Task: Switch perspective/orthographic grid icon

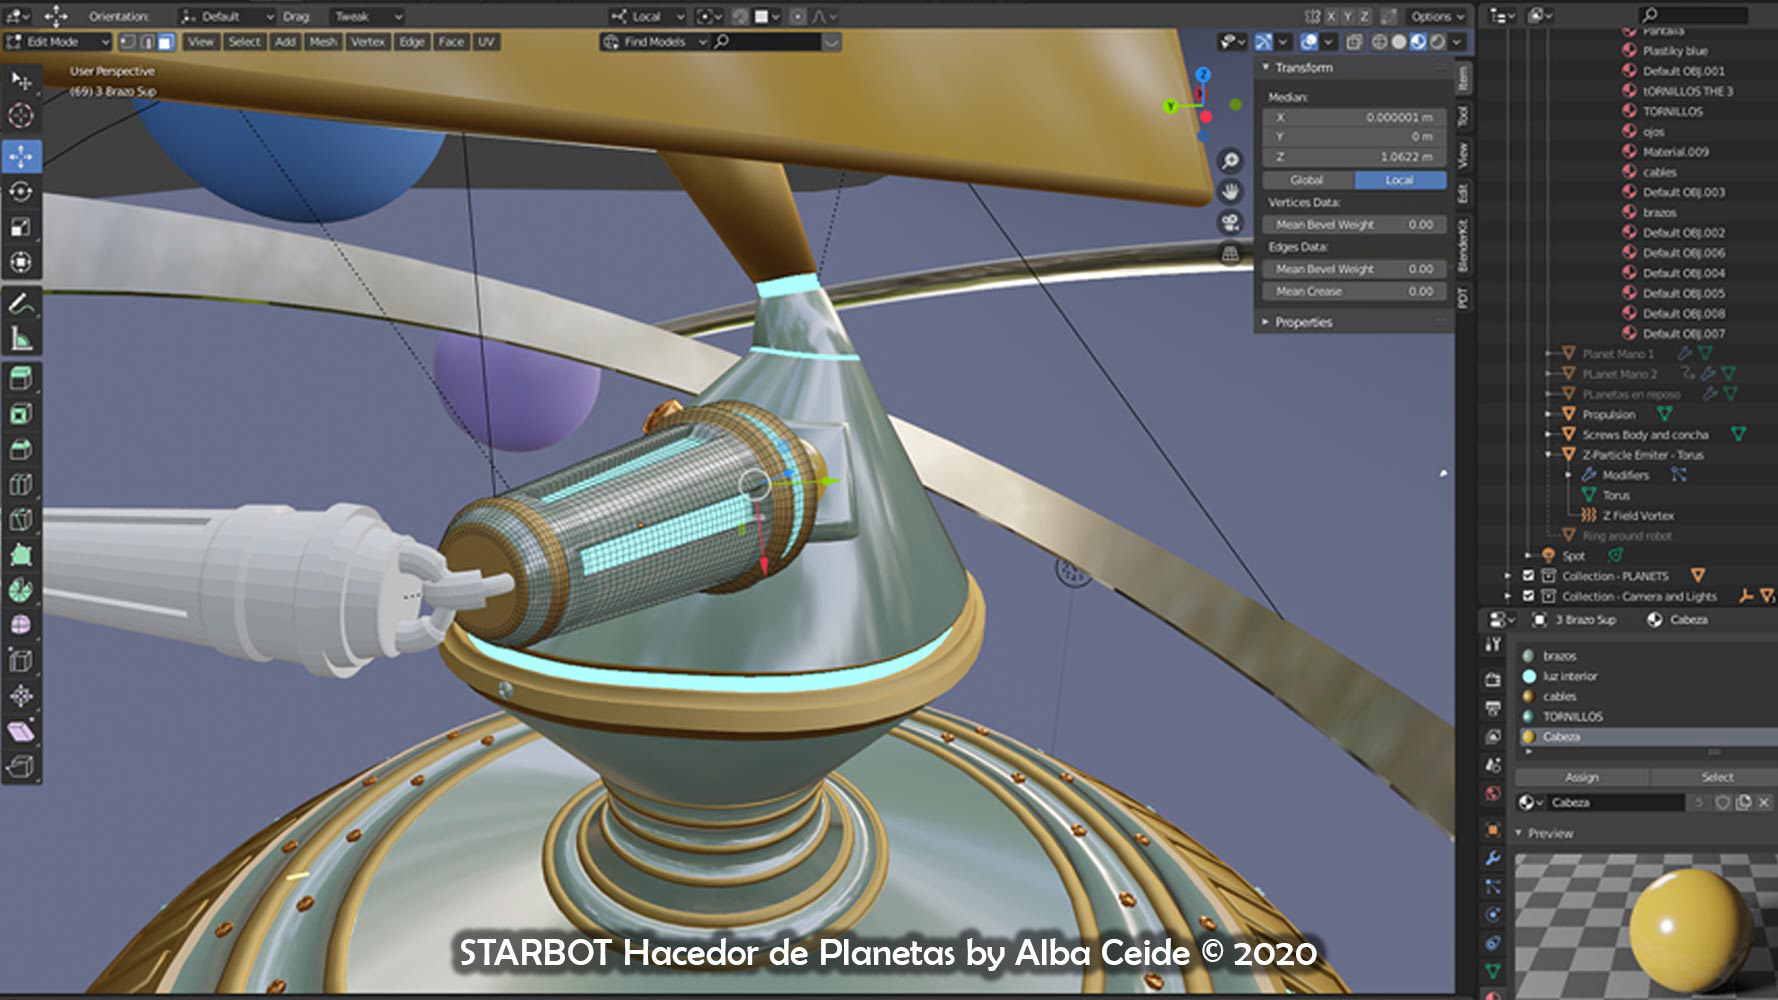Action: click(x=1230, y=254)
